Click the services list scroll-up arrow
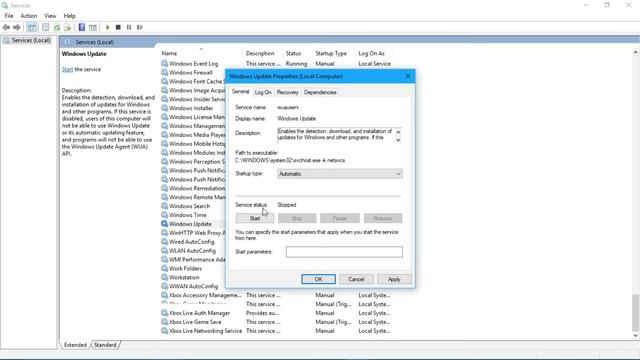Viewport: 640px width, 360px height. (x=635, y=52)
